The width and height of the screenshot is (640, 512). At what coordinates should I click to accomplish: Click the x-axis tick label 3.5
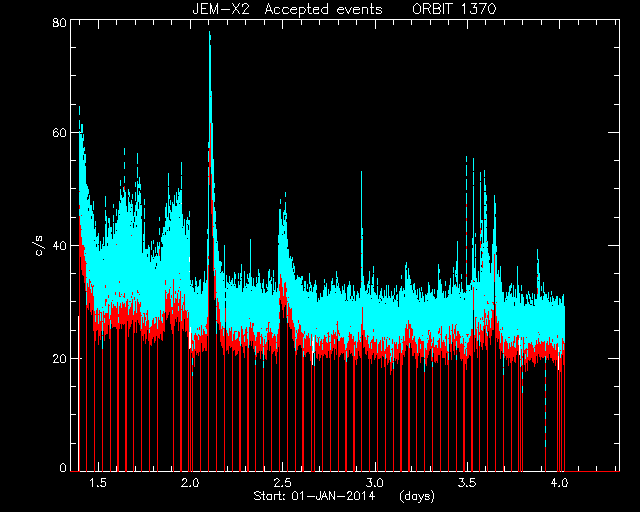click(467, 483)
